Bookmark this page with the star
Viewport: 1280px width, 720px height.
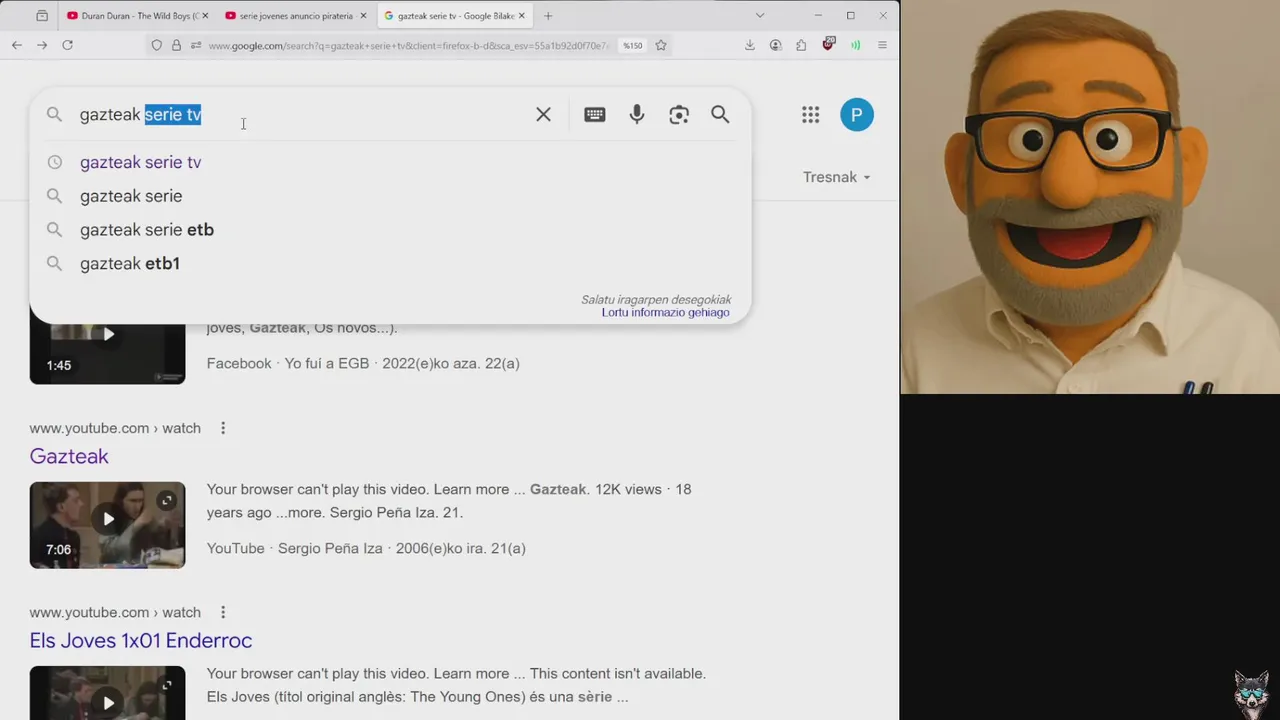click(x=661, y=45)
